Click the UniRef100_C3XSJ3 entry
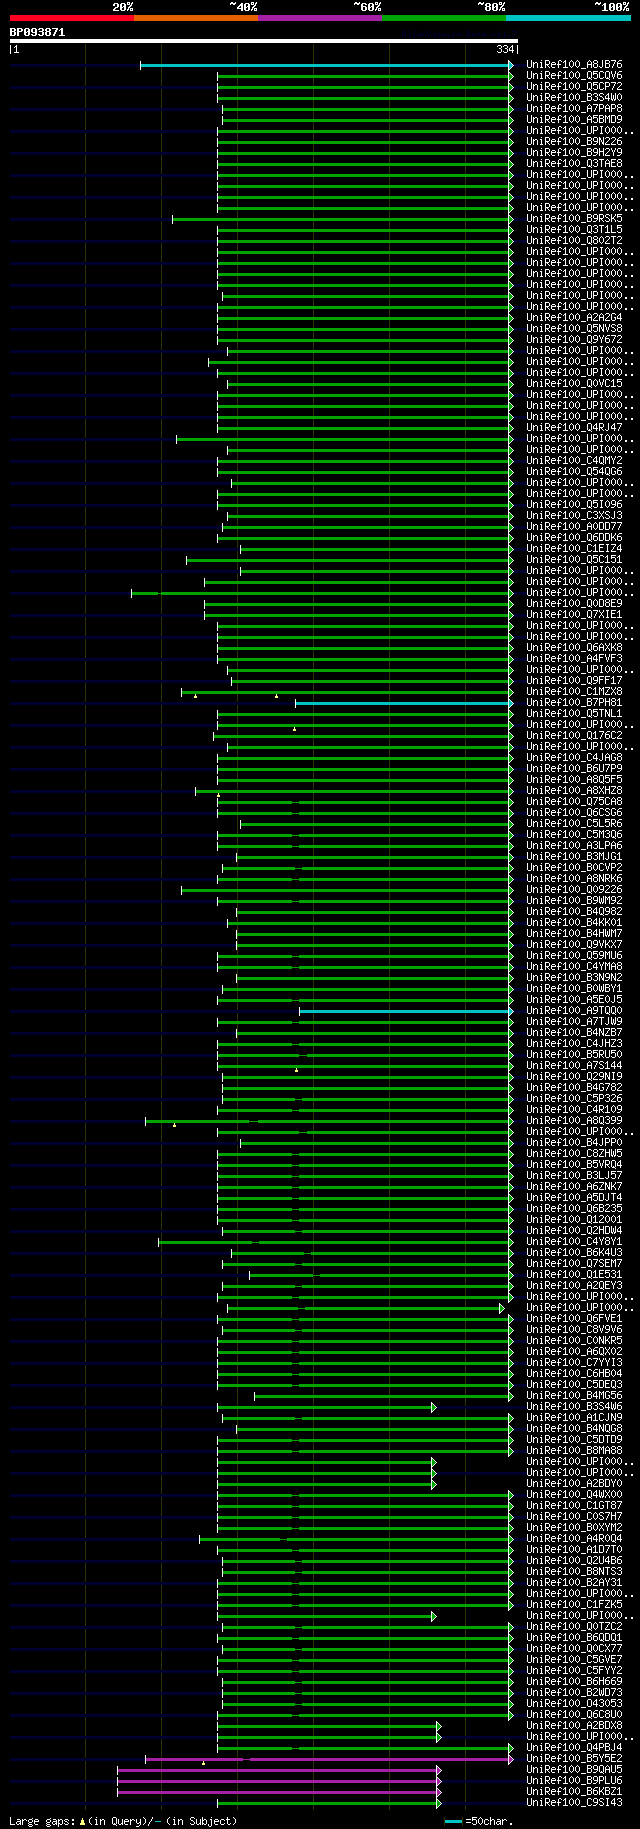Viewport: 640px width, 1829px height. tap(574, 516)
